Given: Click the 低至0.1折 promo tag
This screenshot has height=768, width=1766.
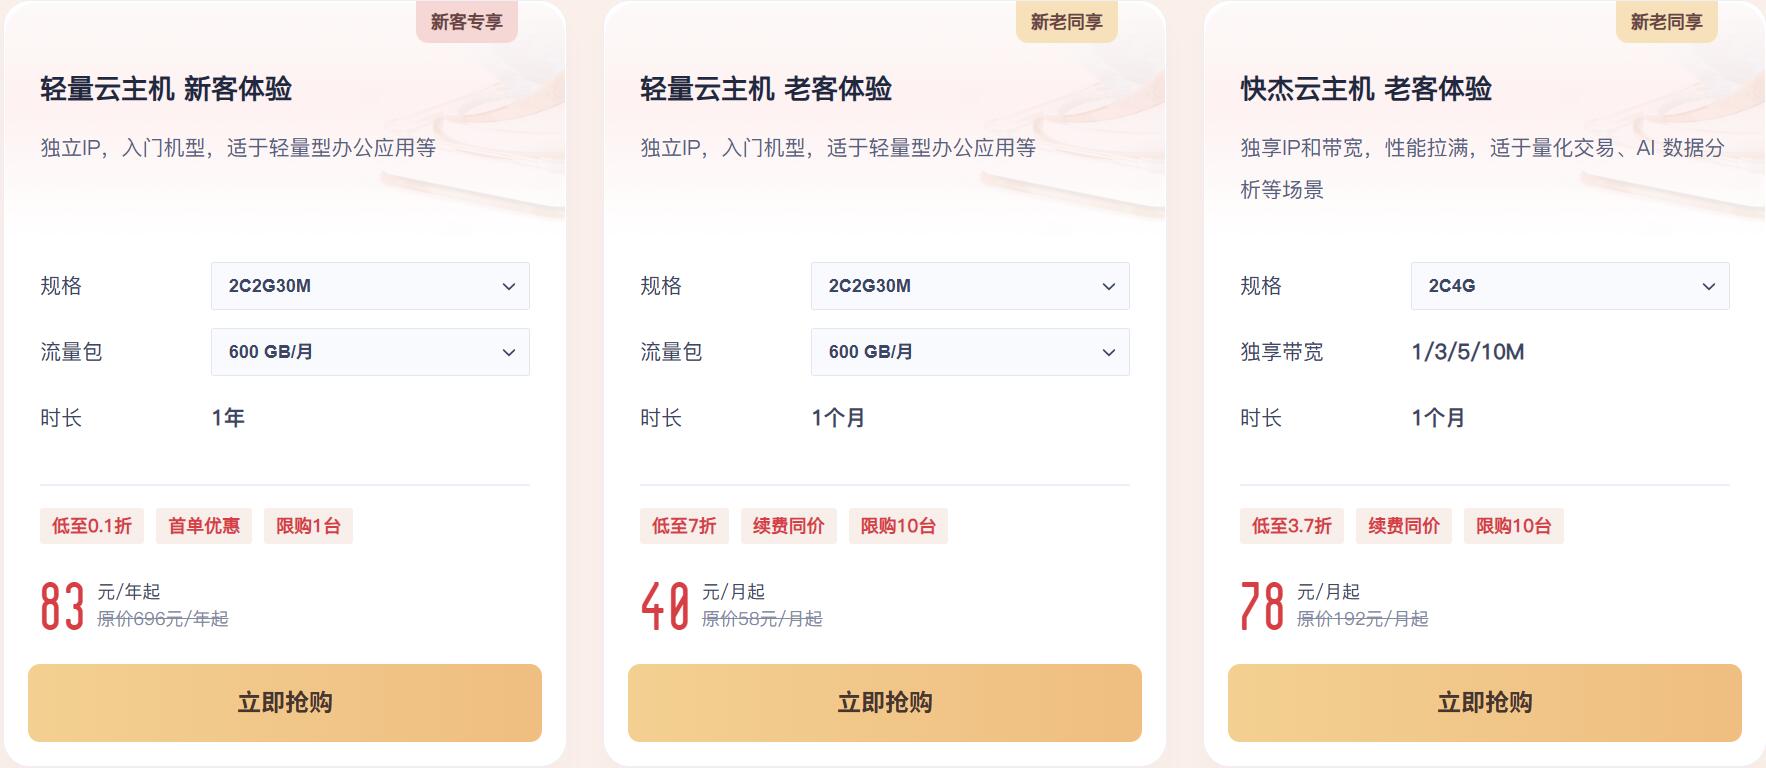Looking at the screenshot, I should tap(93, 526).
